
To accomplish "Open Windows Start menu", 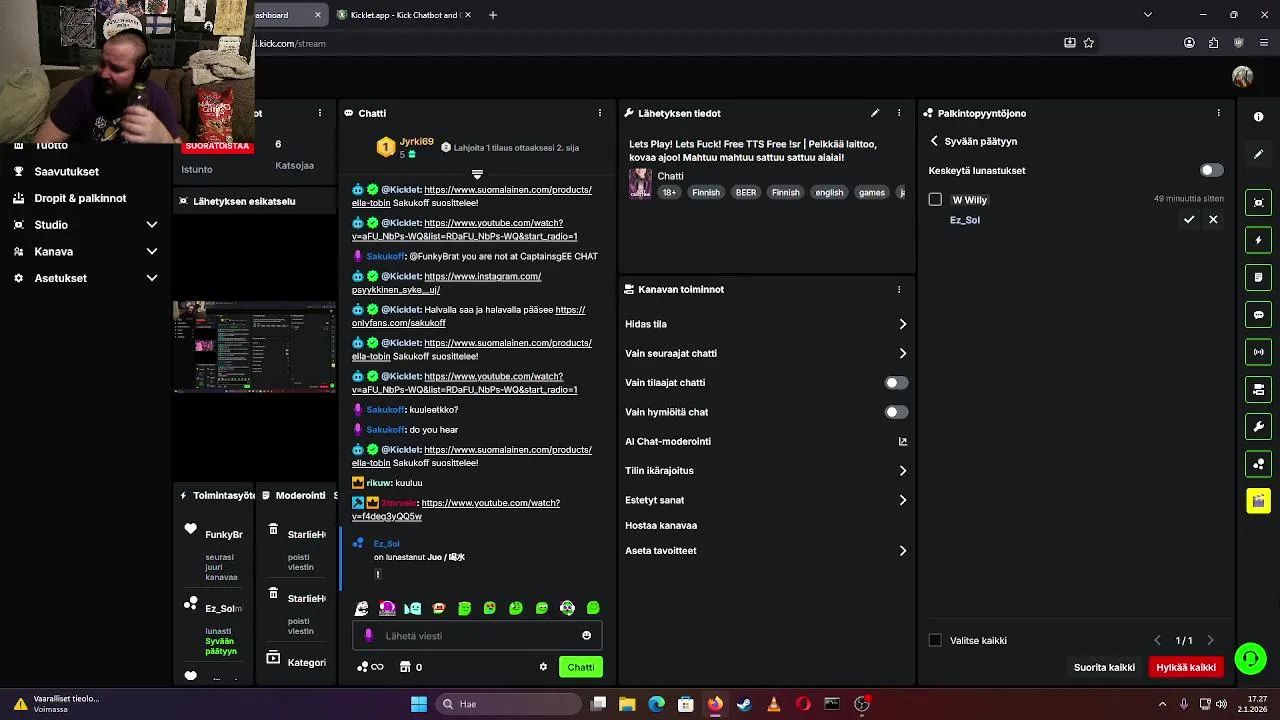I will [419, 704].
